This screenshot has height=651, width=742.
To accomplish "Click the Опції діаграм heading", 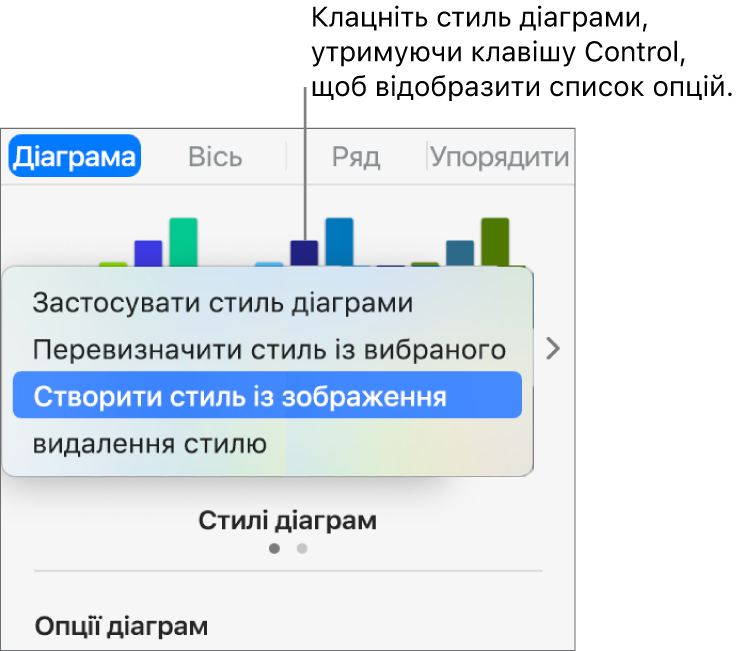I will [122, 626].
